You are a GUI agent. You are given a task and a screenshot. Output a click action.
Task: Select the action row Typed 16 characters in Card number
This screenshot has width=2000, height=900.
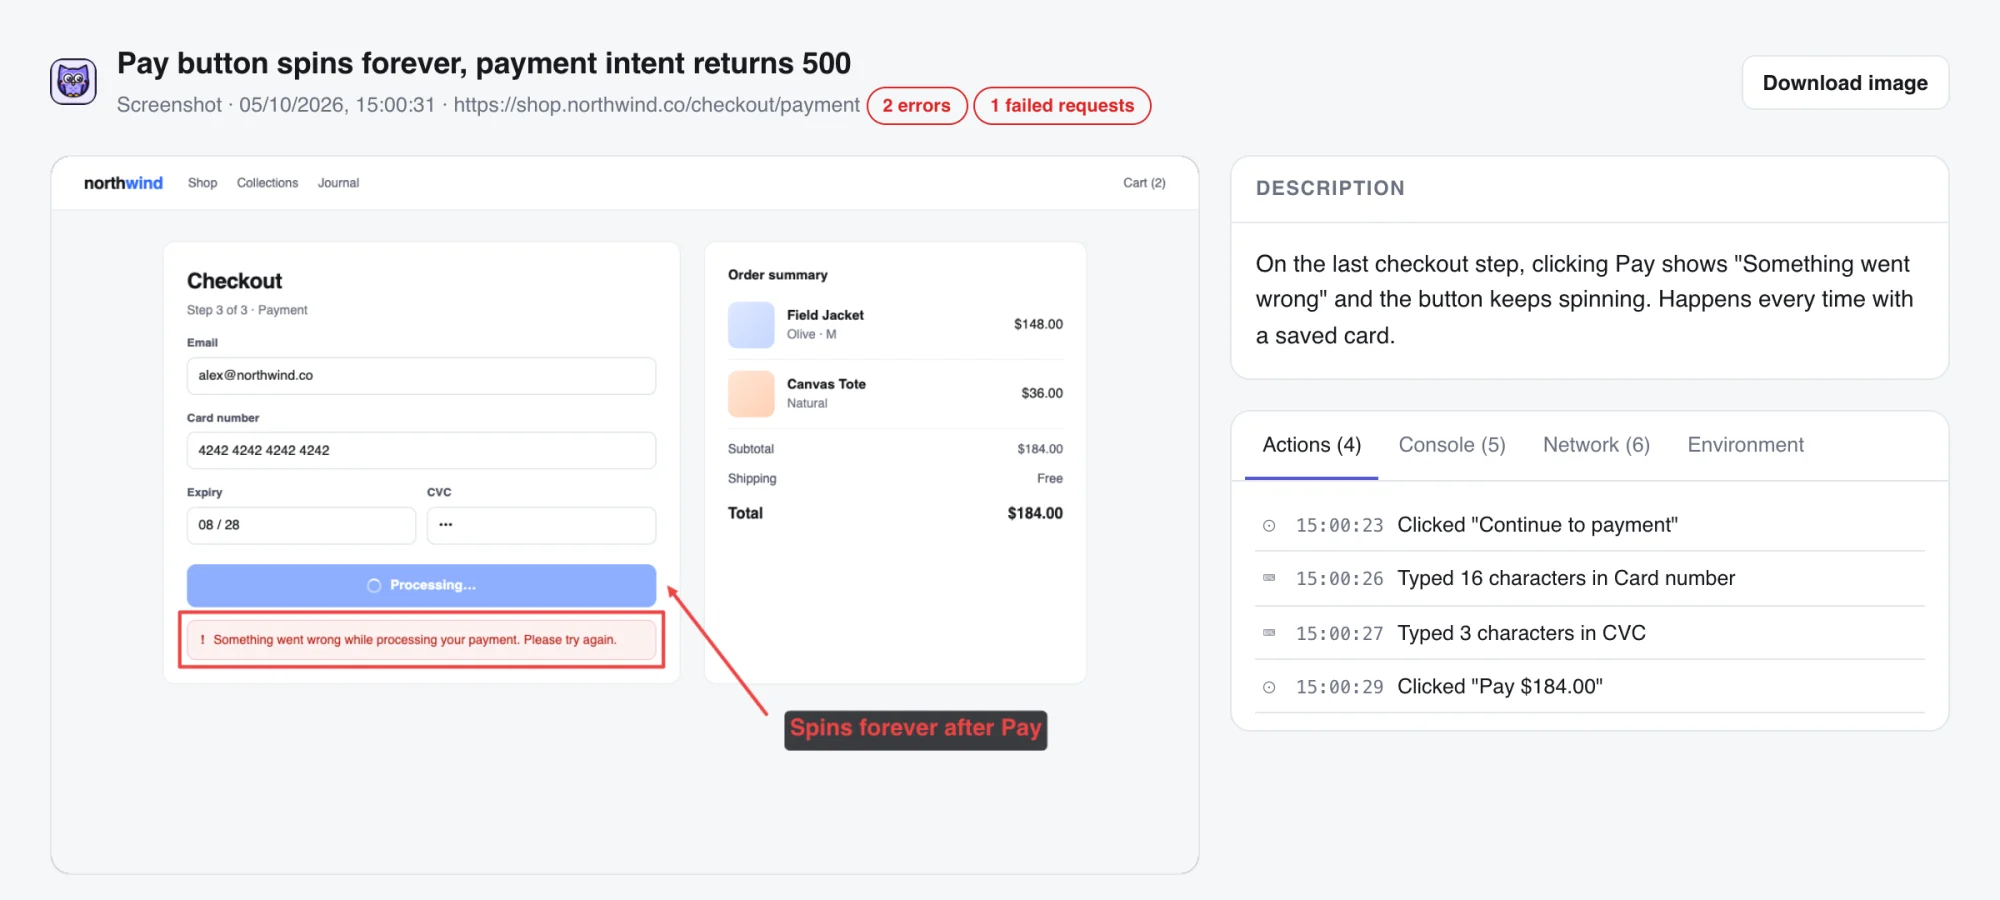pos(1590,578)
